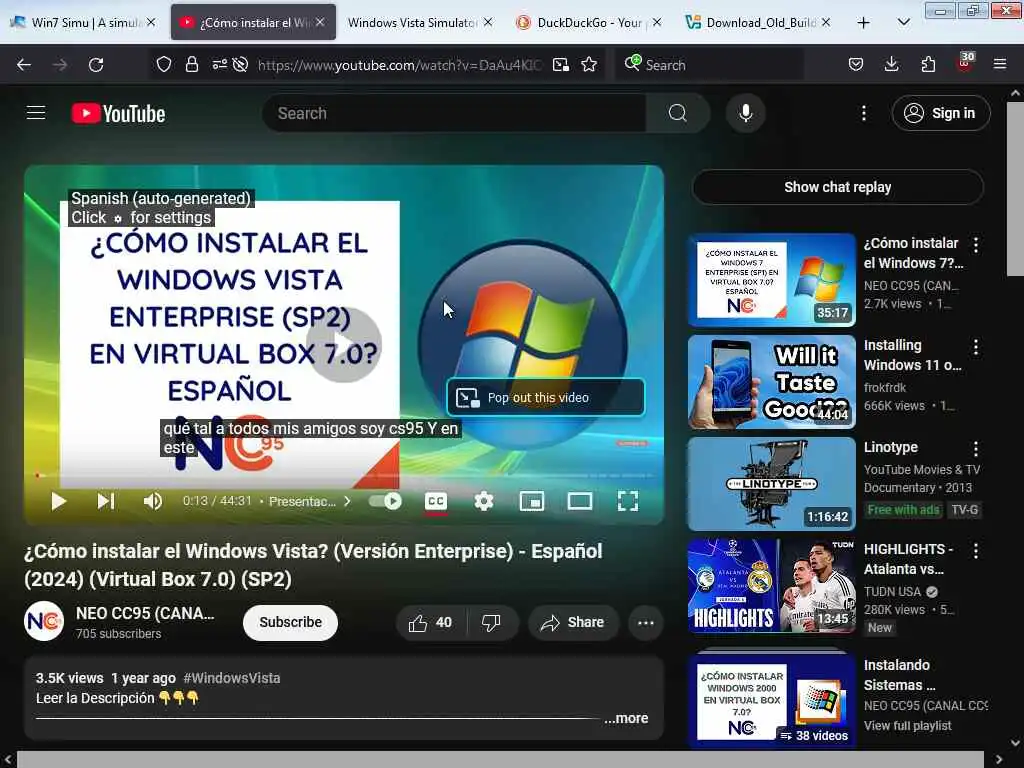Toggle the autoplay switch in player
This screenshot has width=1024, height=768.
pos(385,502)
